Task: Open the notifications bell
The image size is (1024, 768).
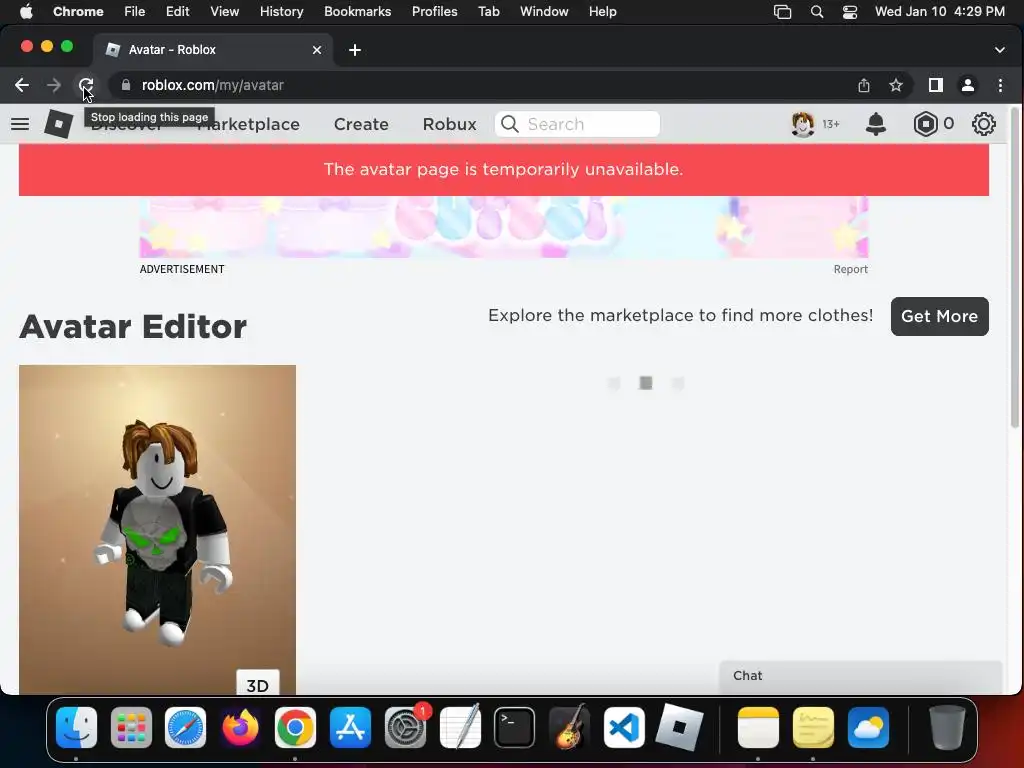Action: [x=875, y=124]
